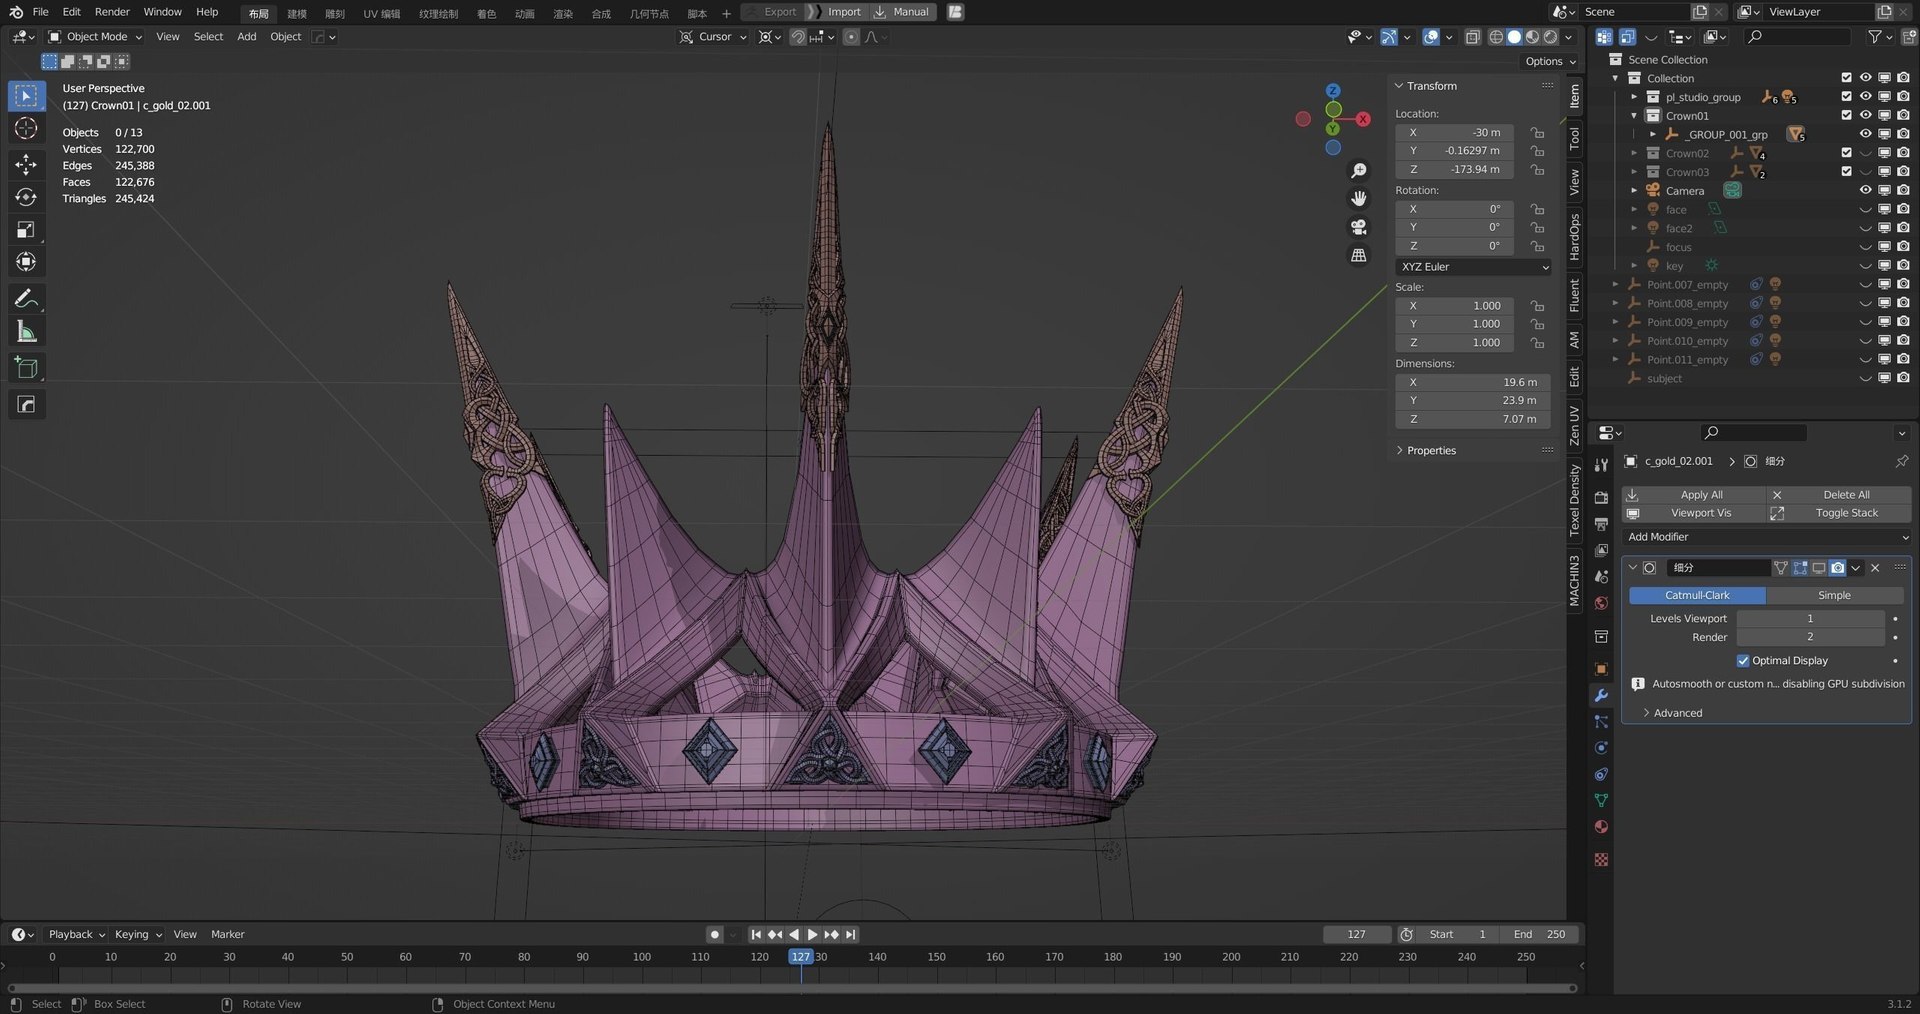Switch to the UV 编辑 workspace tab
The width and height of the screenshot is (1920, 1014).
[x=381, y=13]
